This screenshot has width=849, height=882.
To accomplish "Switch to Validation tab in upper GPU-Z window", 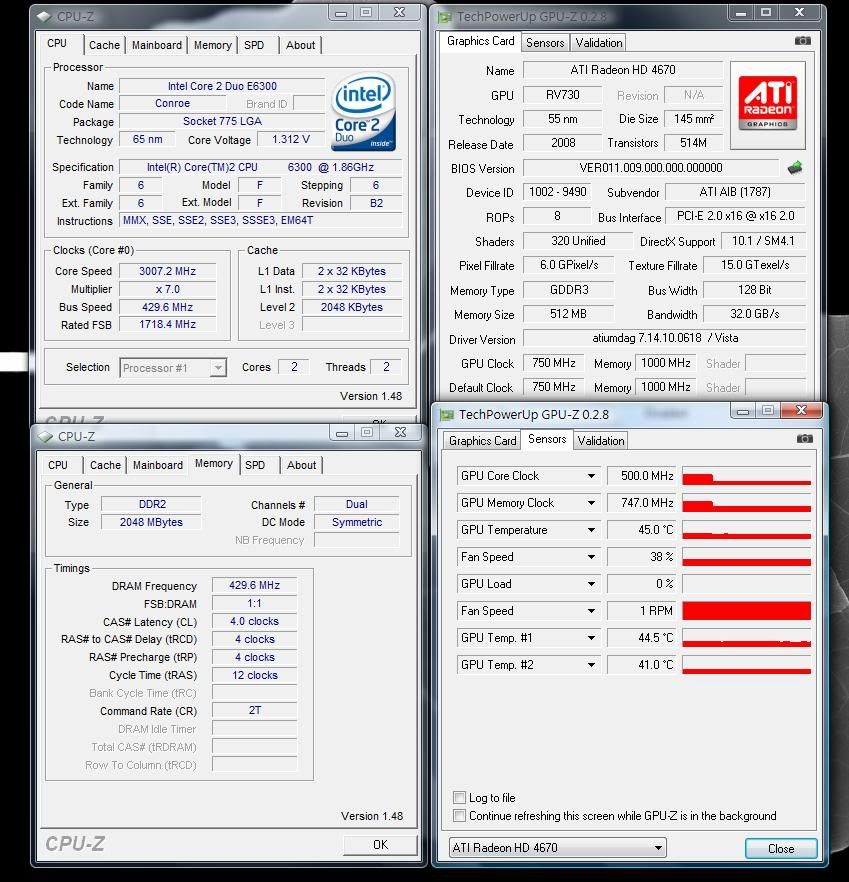I will click(x=599, y=43).
